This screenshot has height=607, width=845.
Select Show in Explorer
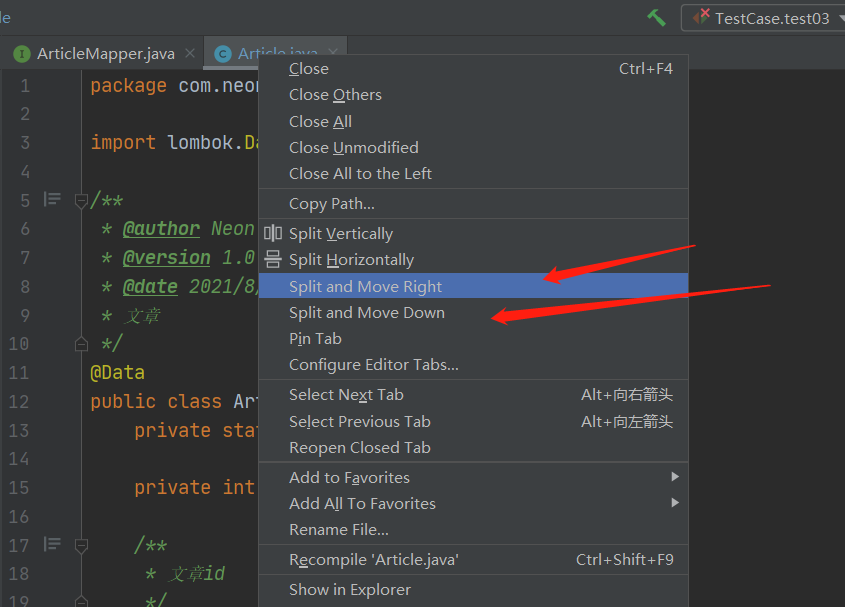pos(473,590)
